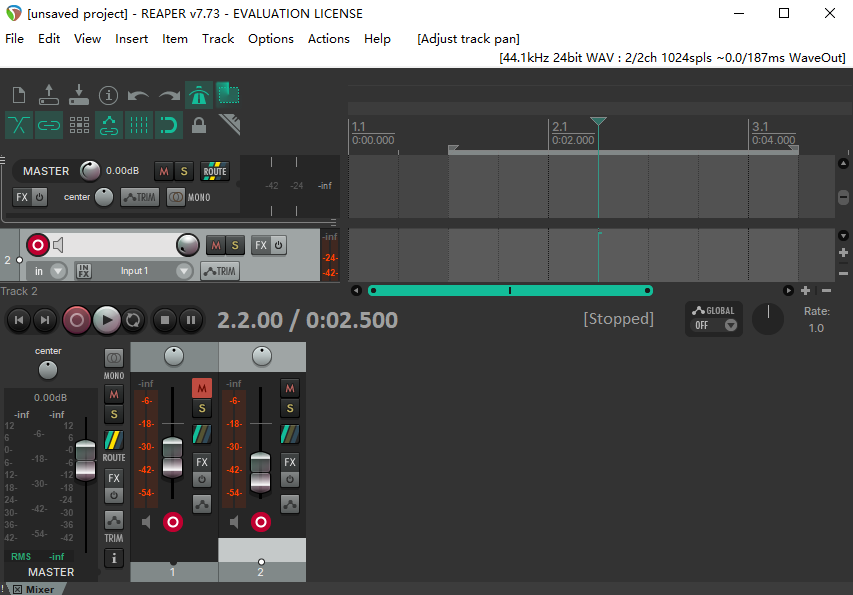
Task: Mute the master track in track panel
Action: click(x=164, y=171)
